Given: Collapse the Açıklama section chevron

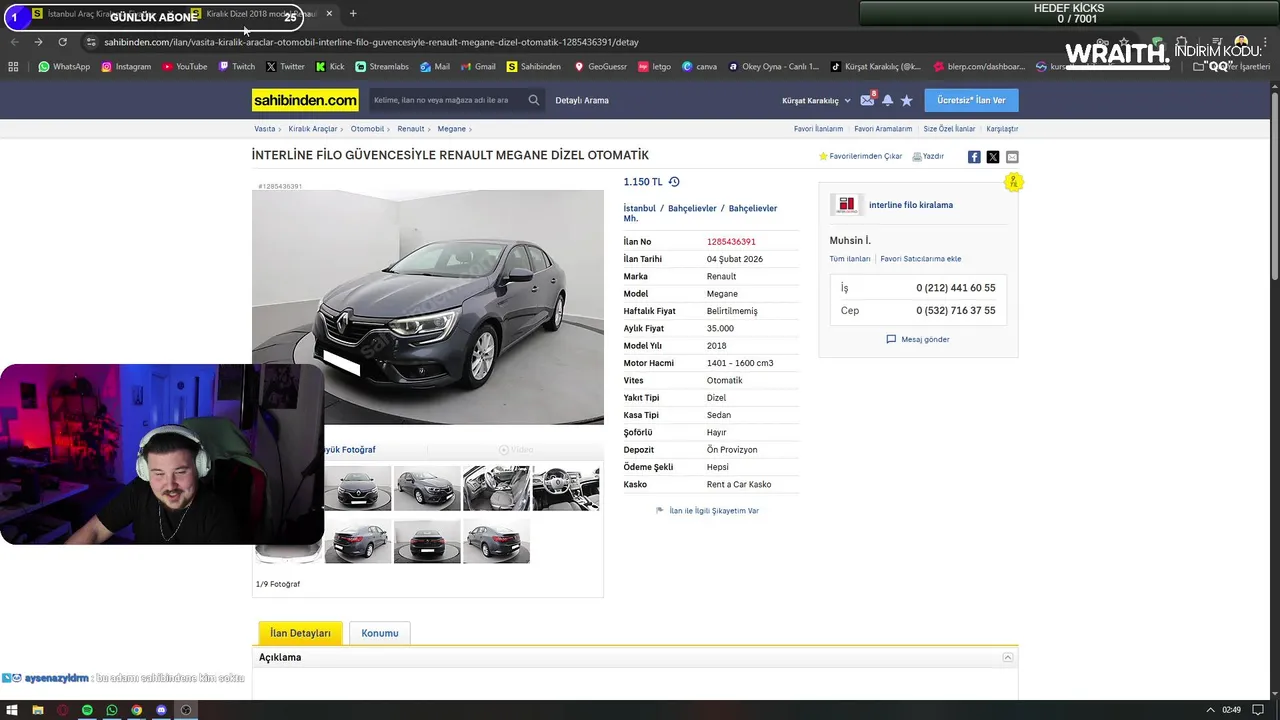Looking at the screenshot, I should coord(1008,657).
